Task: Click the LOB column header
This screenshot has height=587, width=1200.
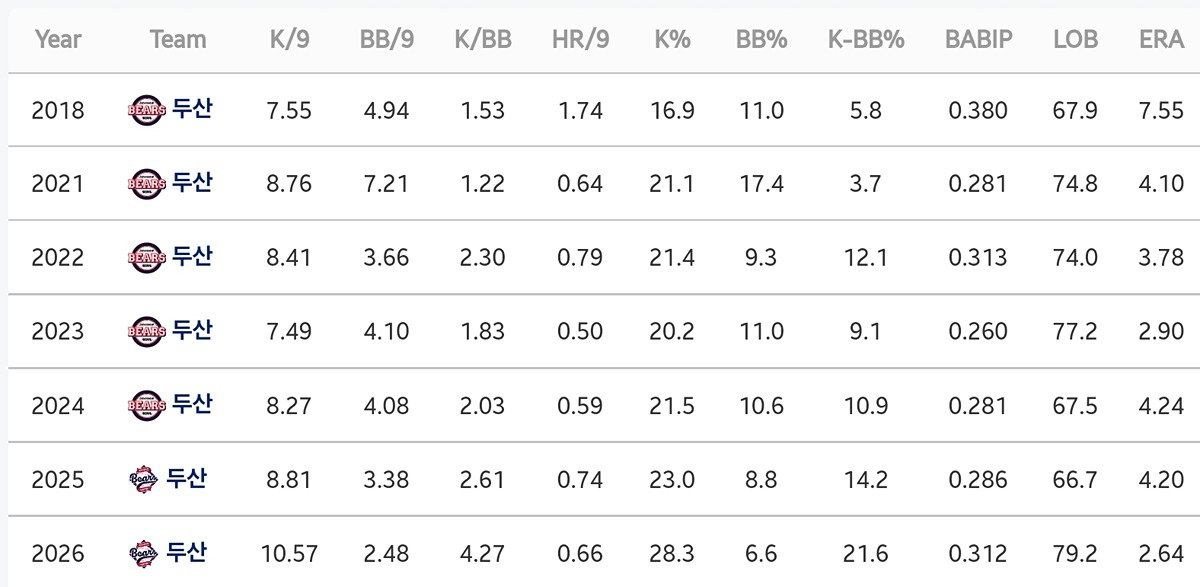Action: (1075, 40)
